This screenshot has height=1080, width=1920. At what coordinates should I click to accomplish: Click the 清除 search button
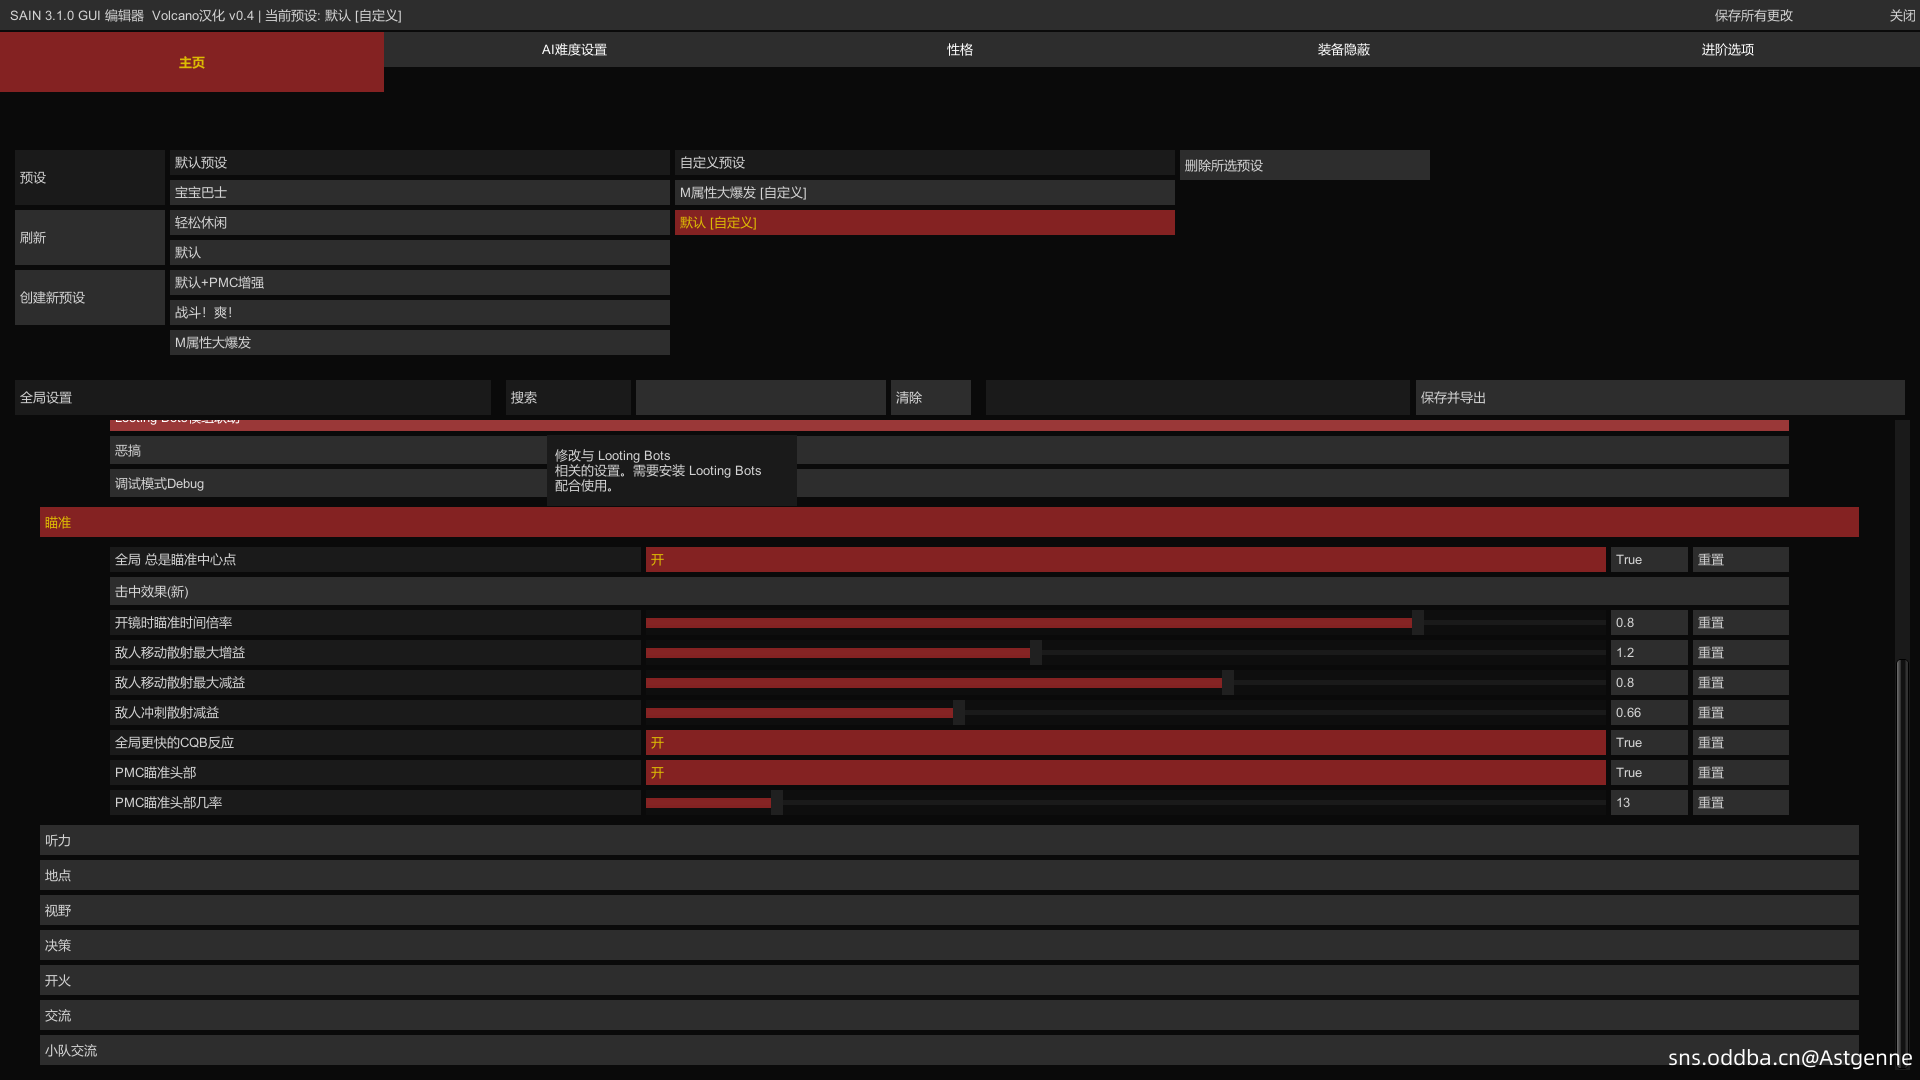coord(929,398)
